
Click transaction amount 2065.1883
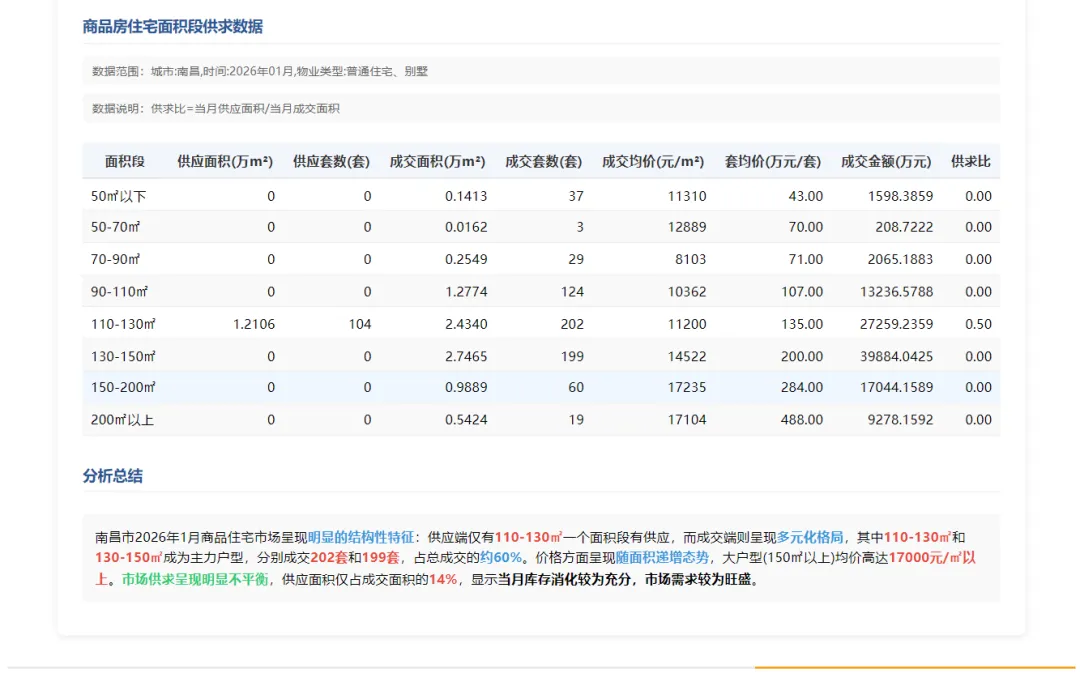(900, 259)
